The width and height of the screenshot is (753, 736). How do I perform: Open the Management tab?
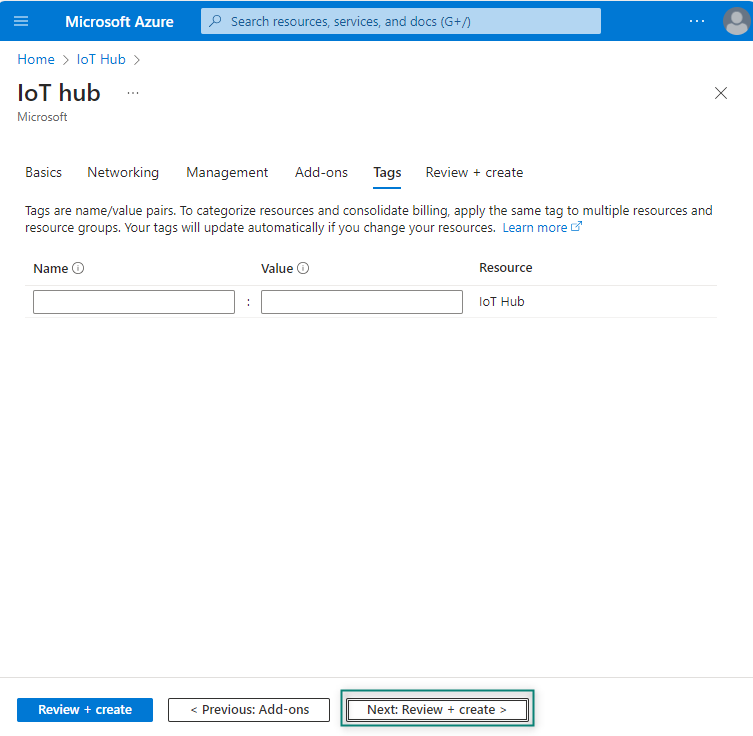(x=227, y=172)
